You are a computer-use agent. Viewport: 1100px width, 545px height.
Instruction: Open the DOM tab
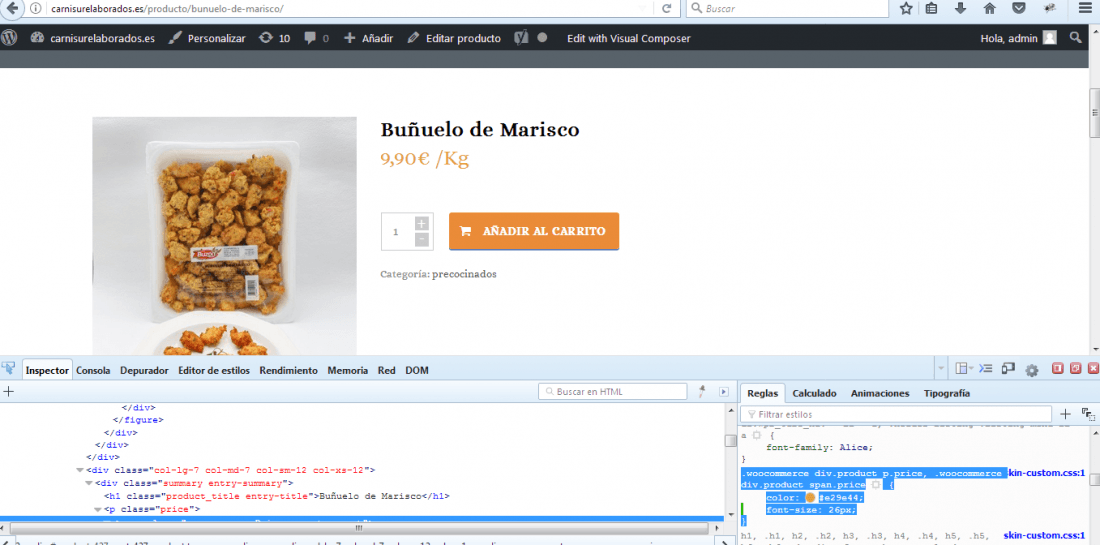pos(417,370)
